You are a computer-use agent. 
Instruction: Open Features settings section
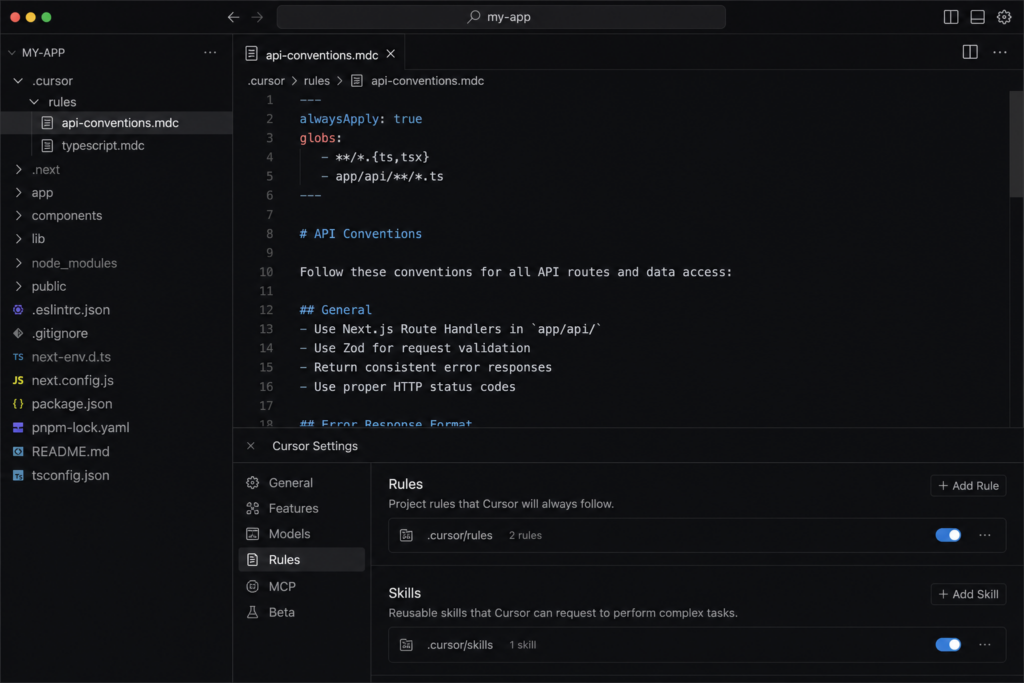(x=302, y=509)
